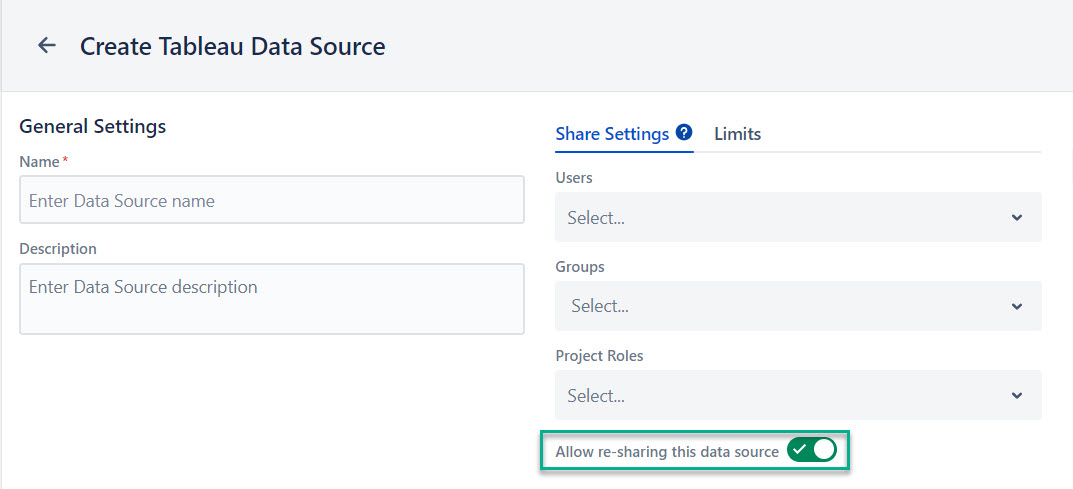Image resolution: width=1073 pixels, height=489 pixels.
Task: Click the Users label
Action: click(x=574, y=178)
